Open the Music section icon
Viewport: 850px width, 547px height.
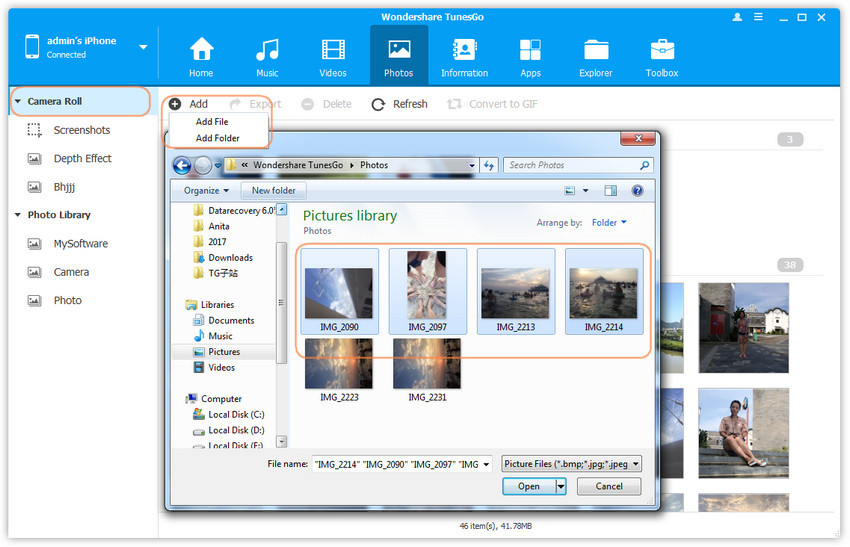[x=267, y=50]
